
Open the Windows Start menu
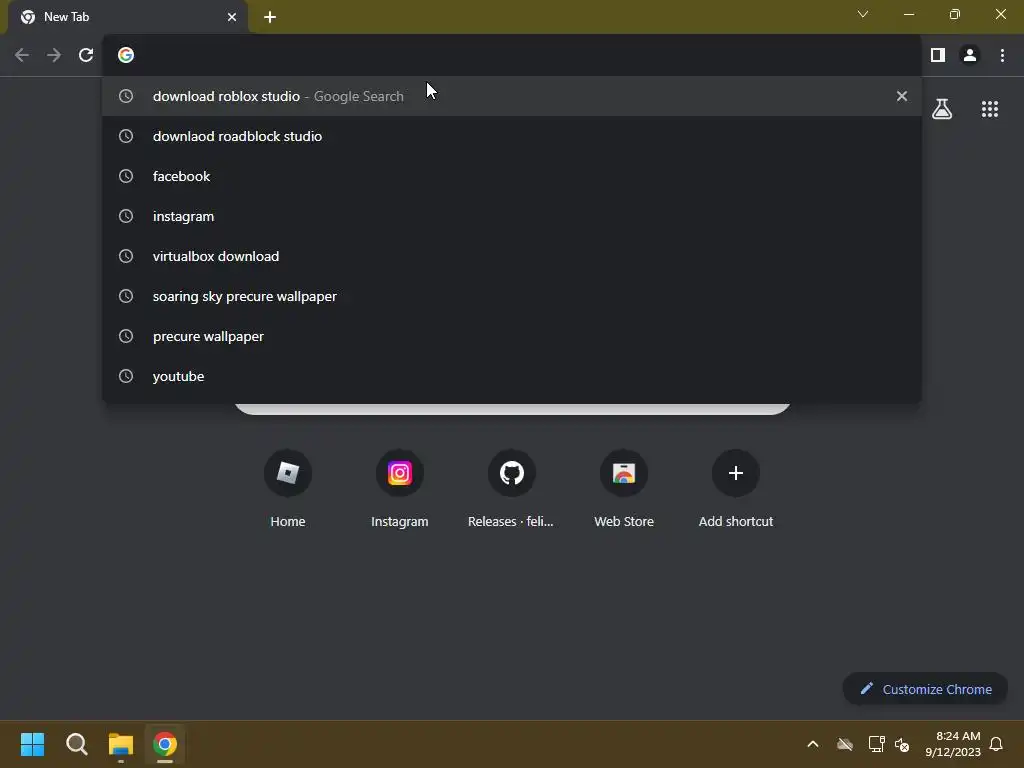click(x=32, y=744)
